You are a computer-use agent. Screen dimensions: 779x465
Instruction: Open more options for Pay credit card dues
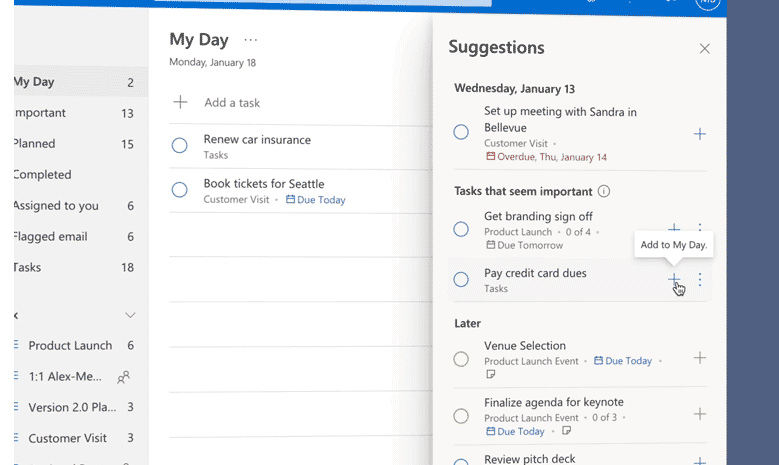(x=700, y=280)
